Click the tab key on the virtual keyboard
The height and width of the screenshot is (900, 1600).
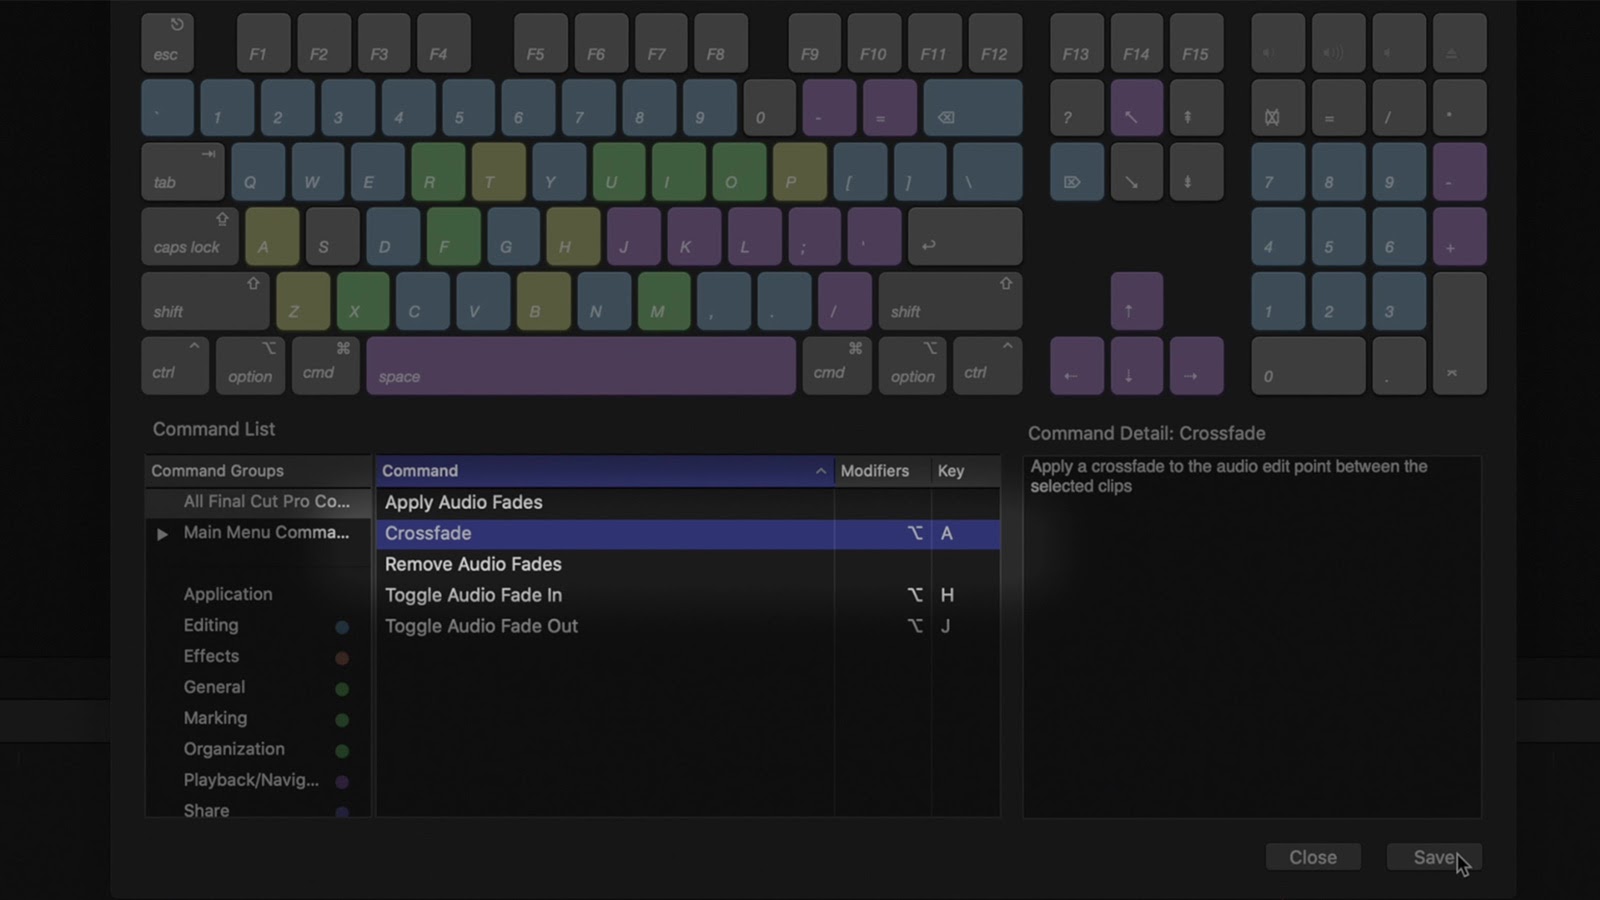183,172
